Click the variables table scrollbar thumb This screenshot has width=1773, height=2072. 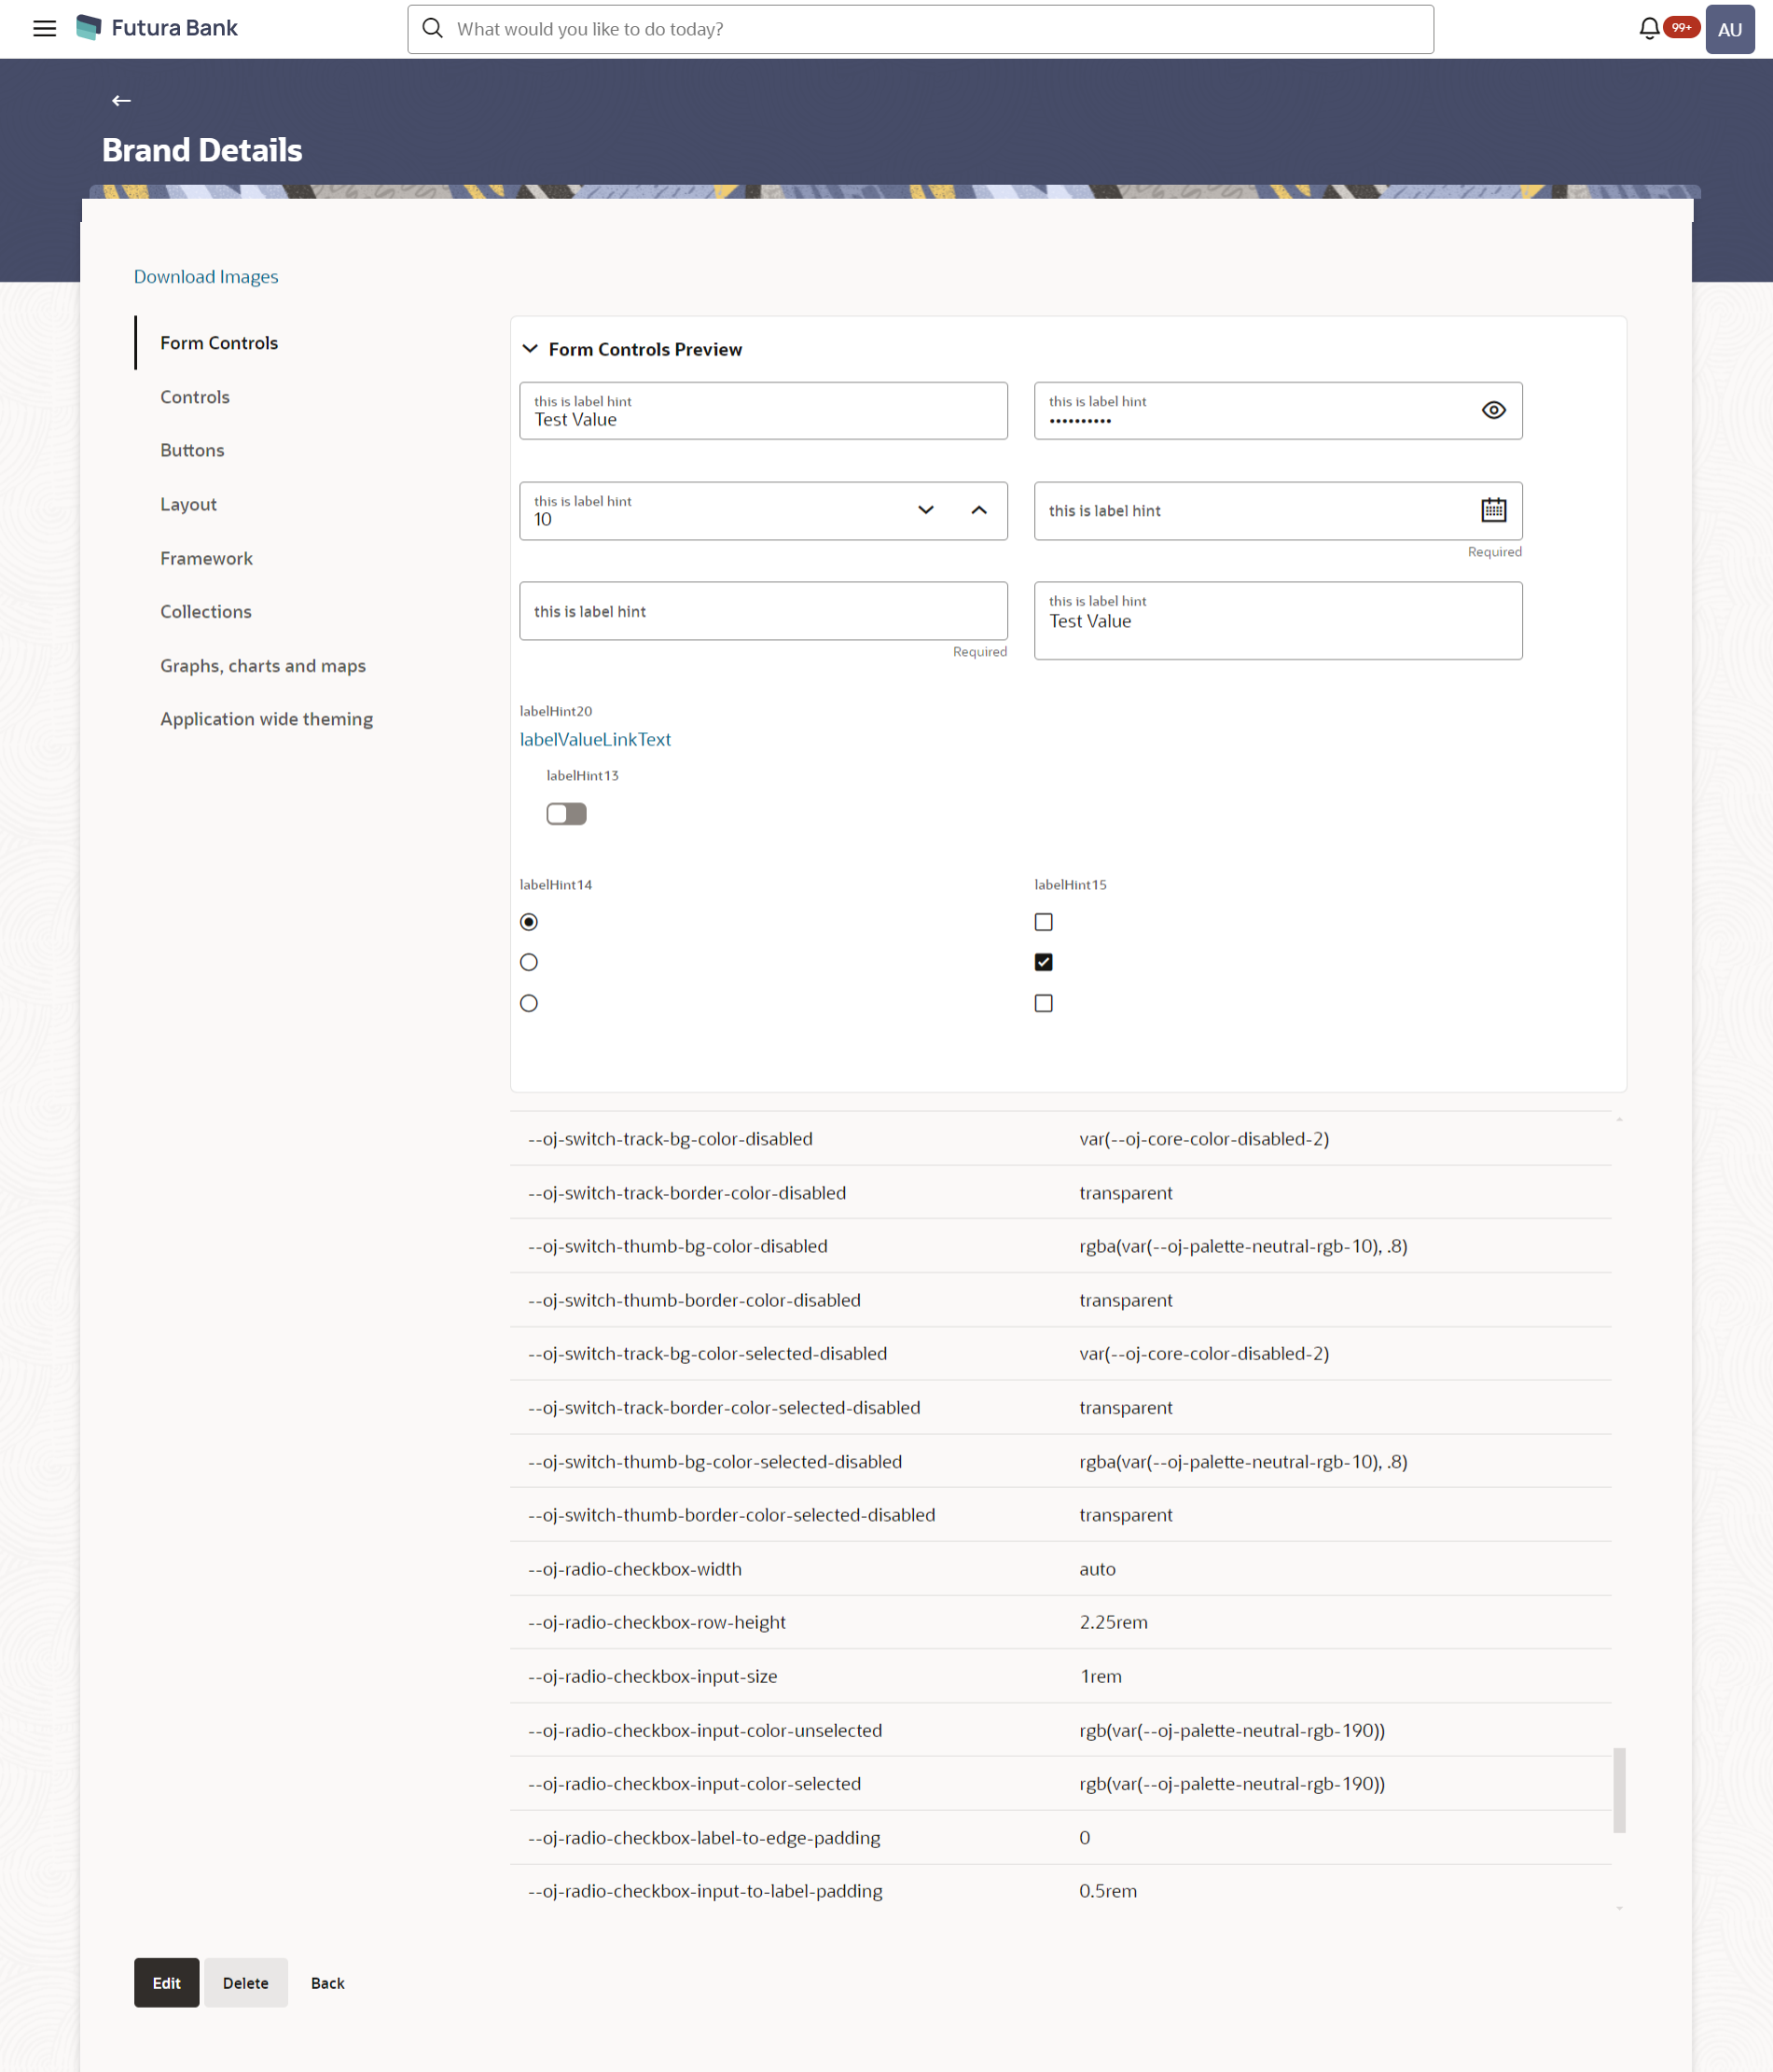click(x=1619, y=1790)
